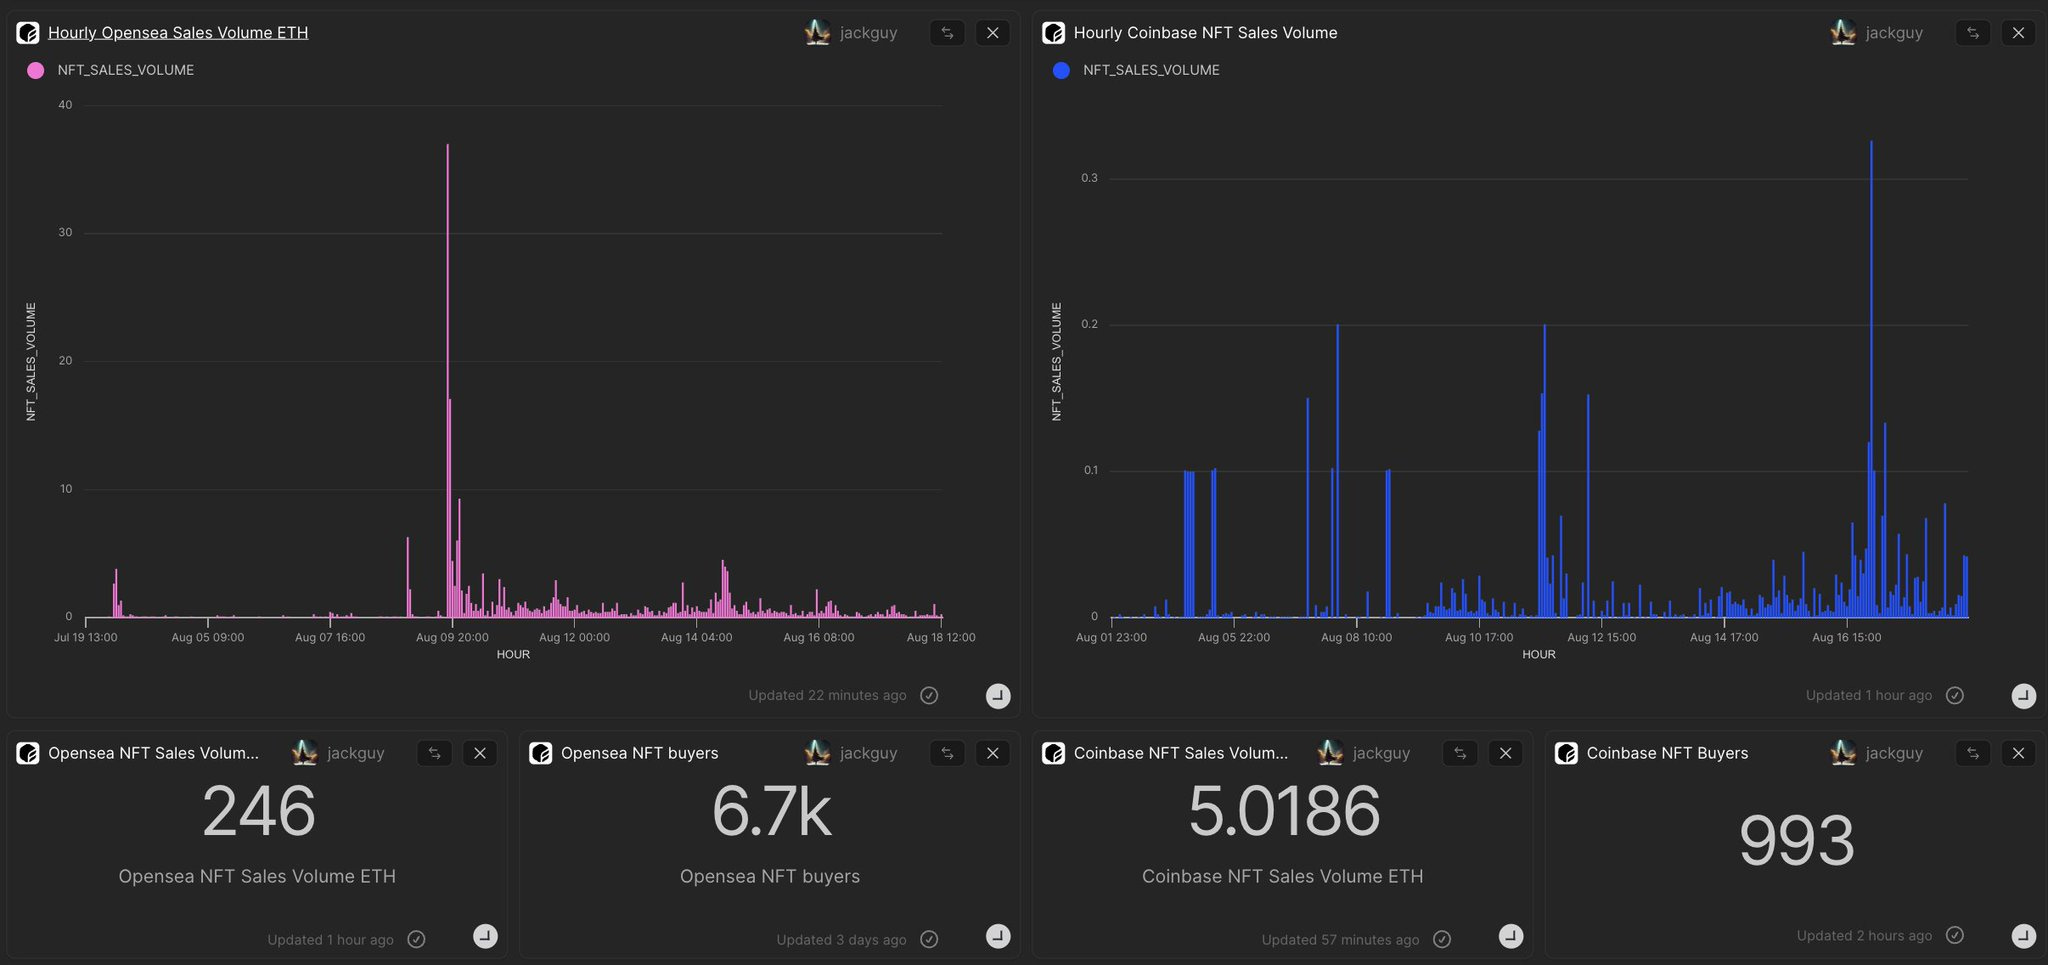This screenshot has width=2048, height=965.
Task: Click the "Updated 57 minutes ago" text
Action: tap(1340, 940)
